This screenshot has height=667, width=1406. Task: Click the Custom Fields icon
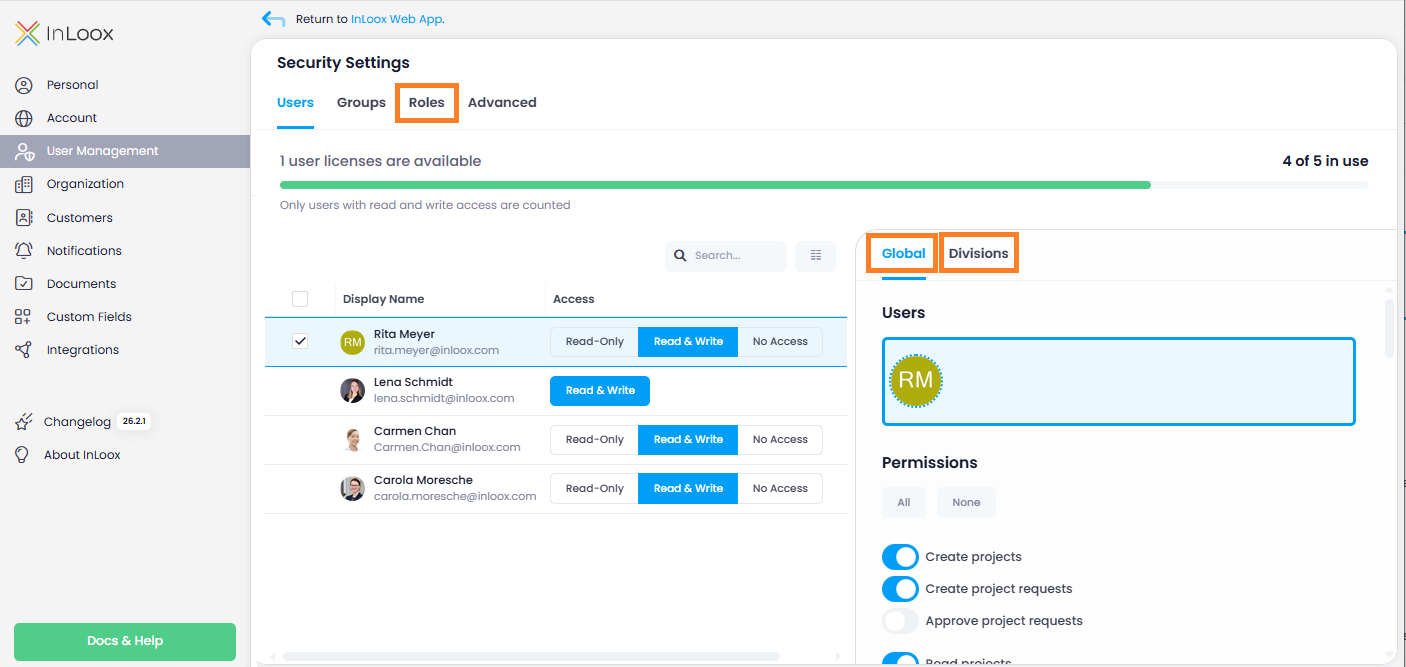[24, 317]
